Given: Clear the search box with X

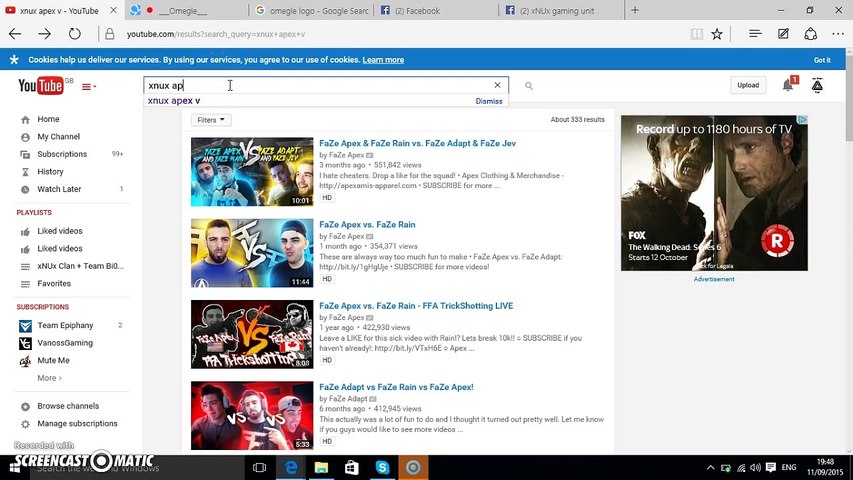Looking at the screenshot, I should (497, 85).
